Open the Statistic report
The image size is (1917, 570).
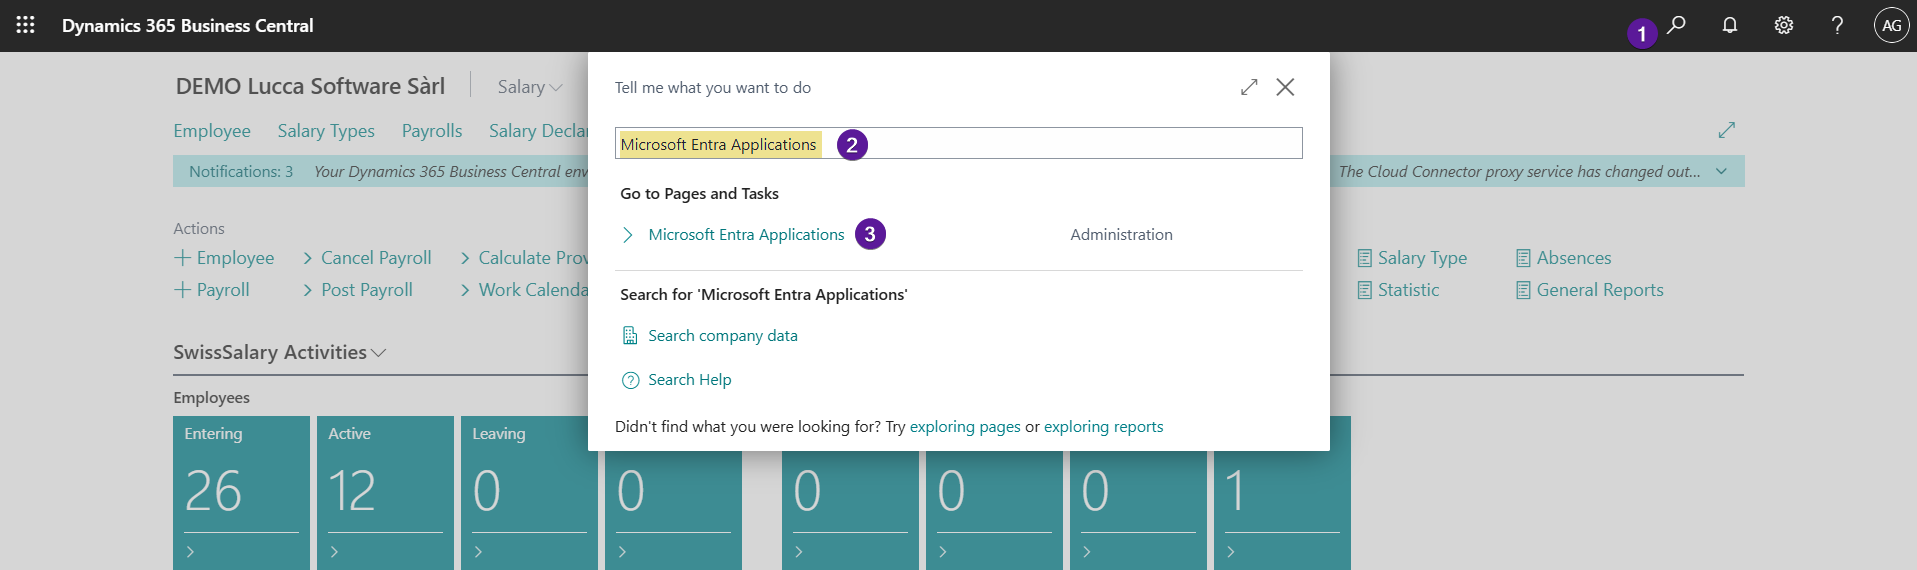coord(1408,290)
